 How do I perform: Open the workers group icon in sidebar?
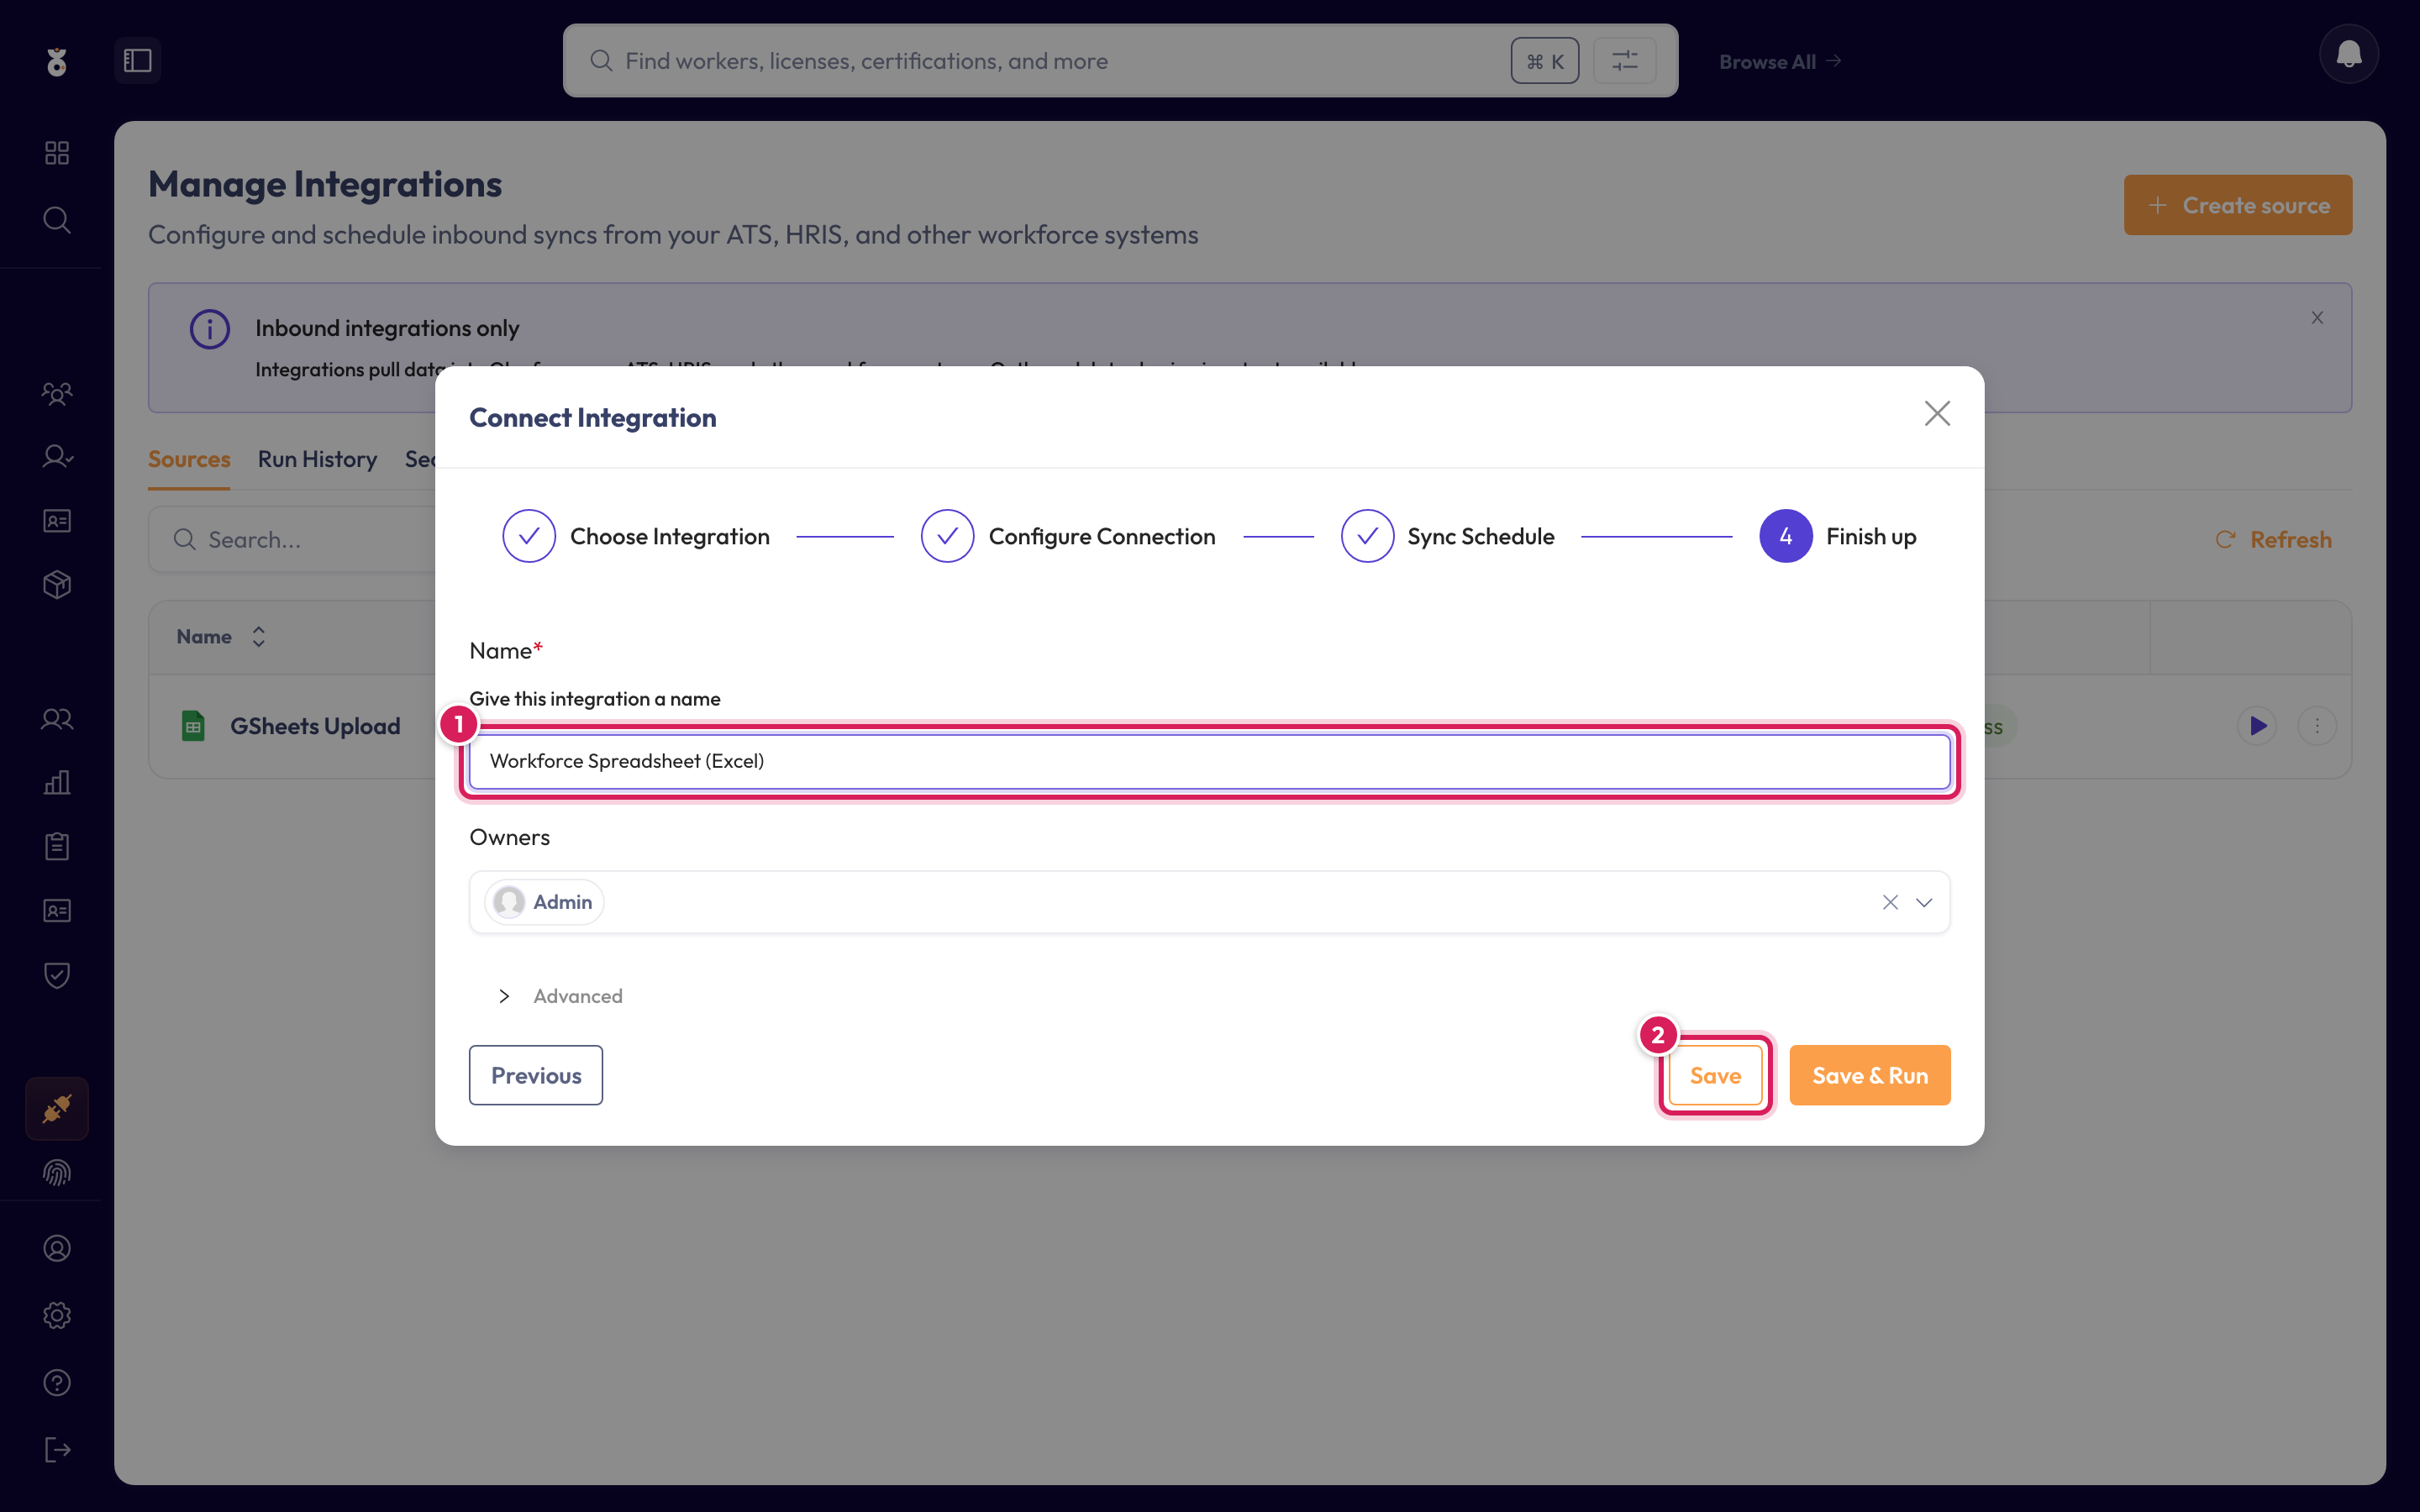57,393
